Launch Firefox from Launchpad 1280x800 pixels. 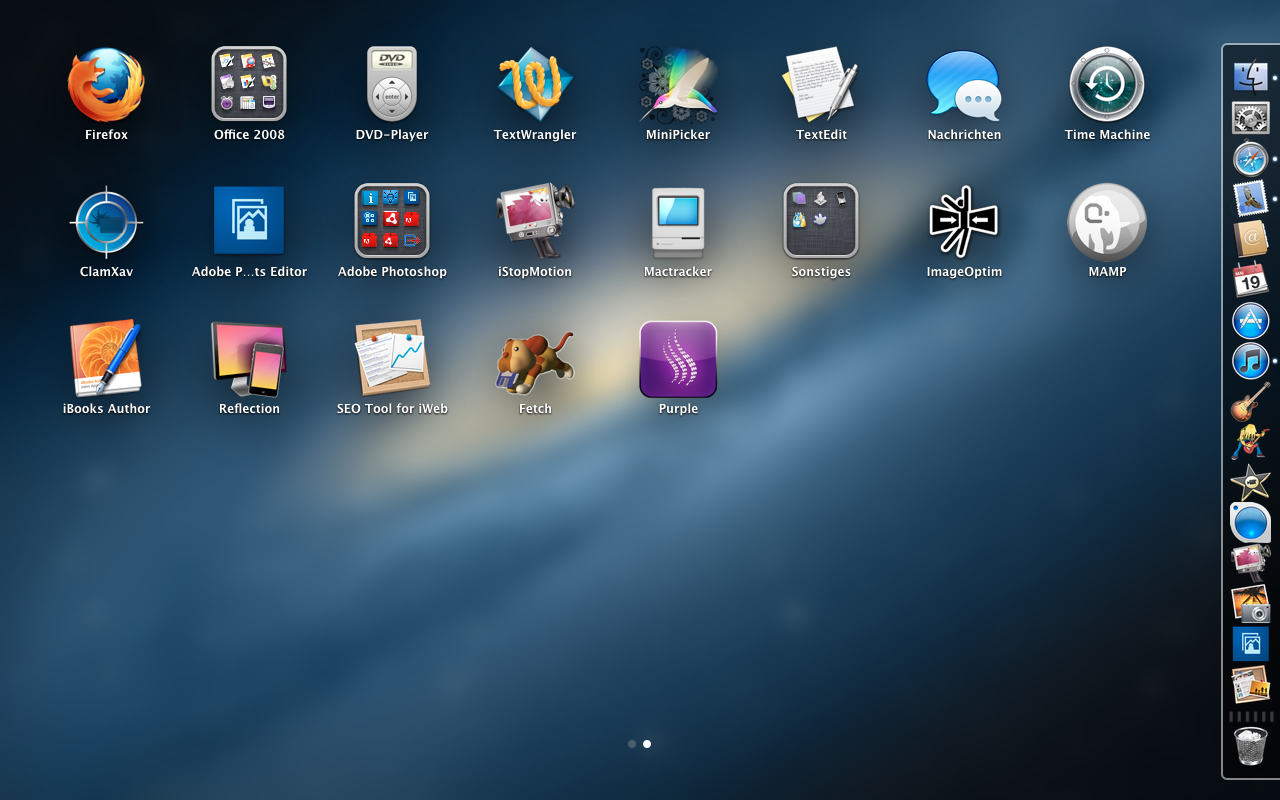[x=106, y=85]
